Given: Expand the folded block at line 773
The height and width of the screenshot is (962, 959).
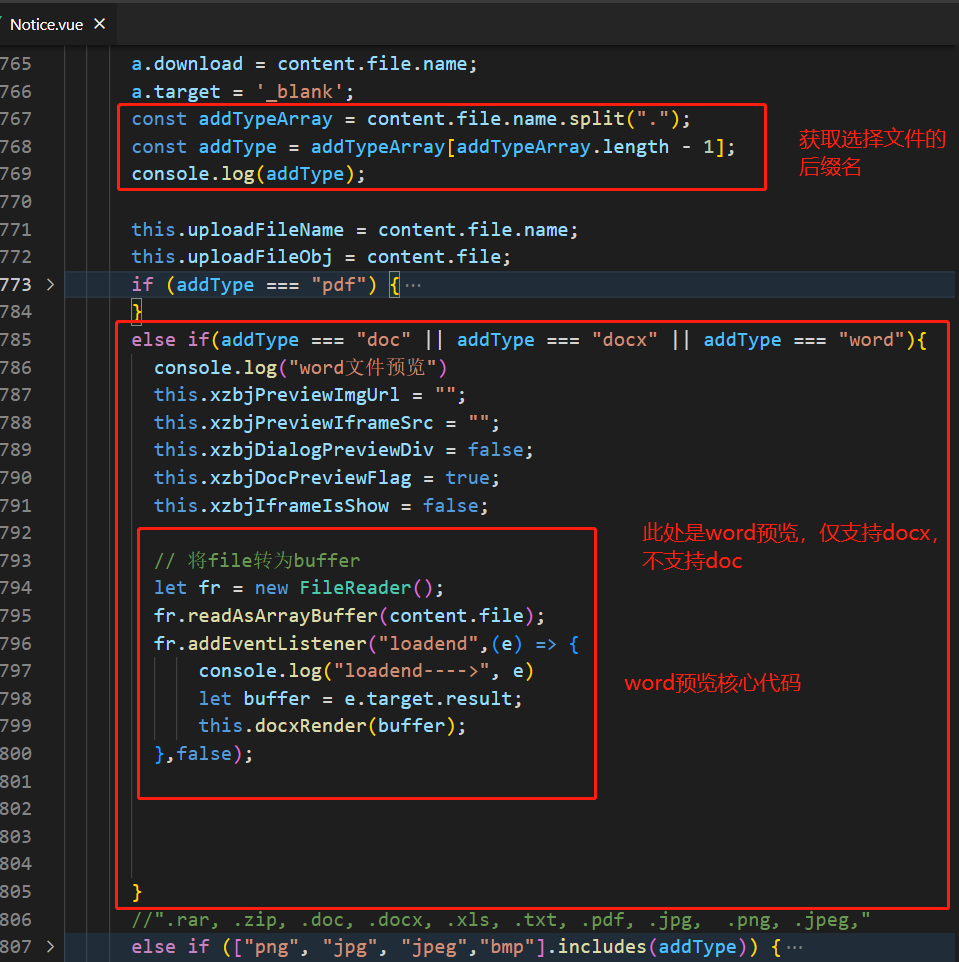Looking at the screenshot, I should point(50,285).
